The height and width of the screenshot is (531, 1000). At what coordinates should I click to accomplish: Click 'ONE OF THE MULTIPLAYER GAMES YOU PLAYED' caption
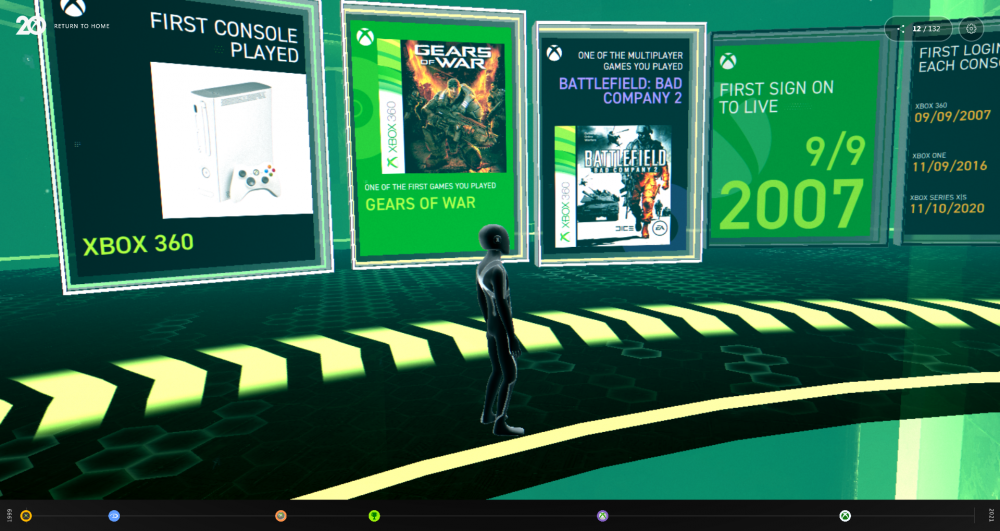point(631,61)
